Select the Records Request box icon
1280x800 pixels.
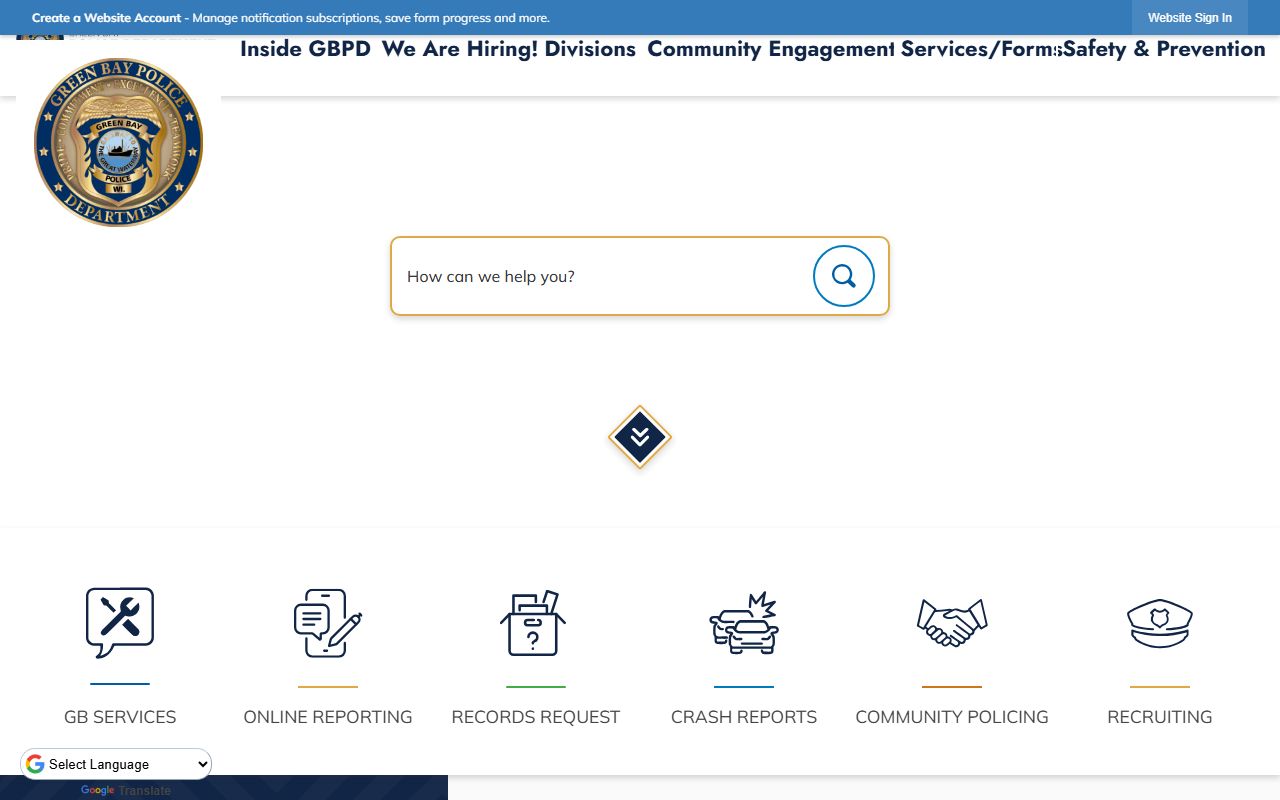point(534,622)
